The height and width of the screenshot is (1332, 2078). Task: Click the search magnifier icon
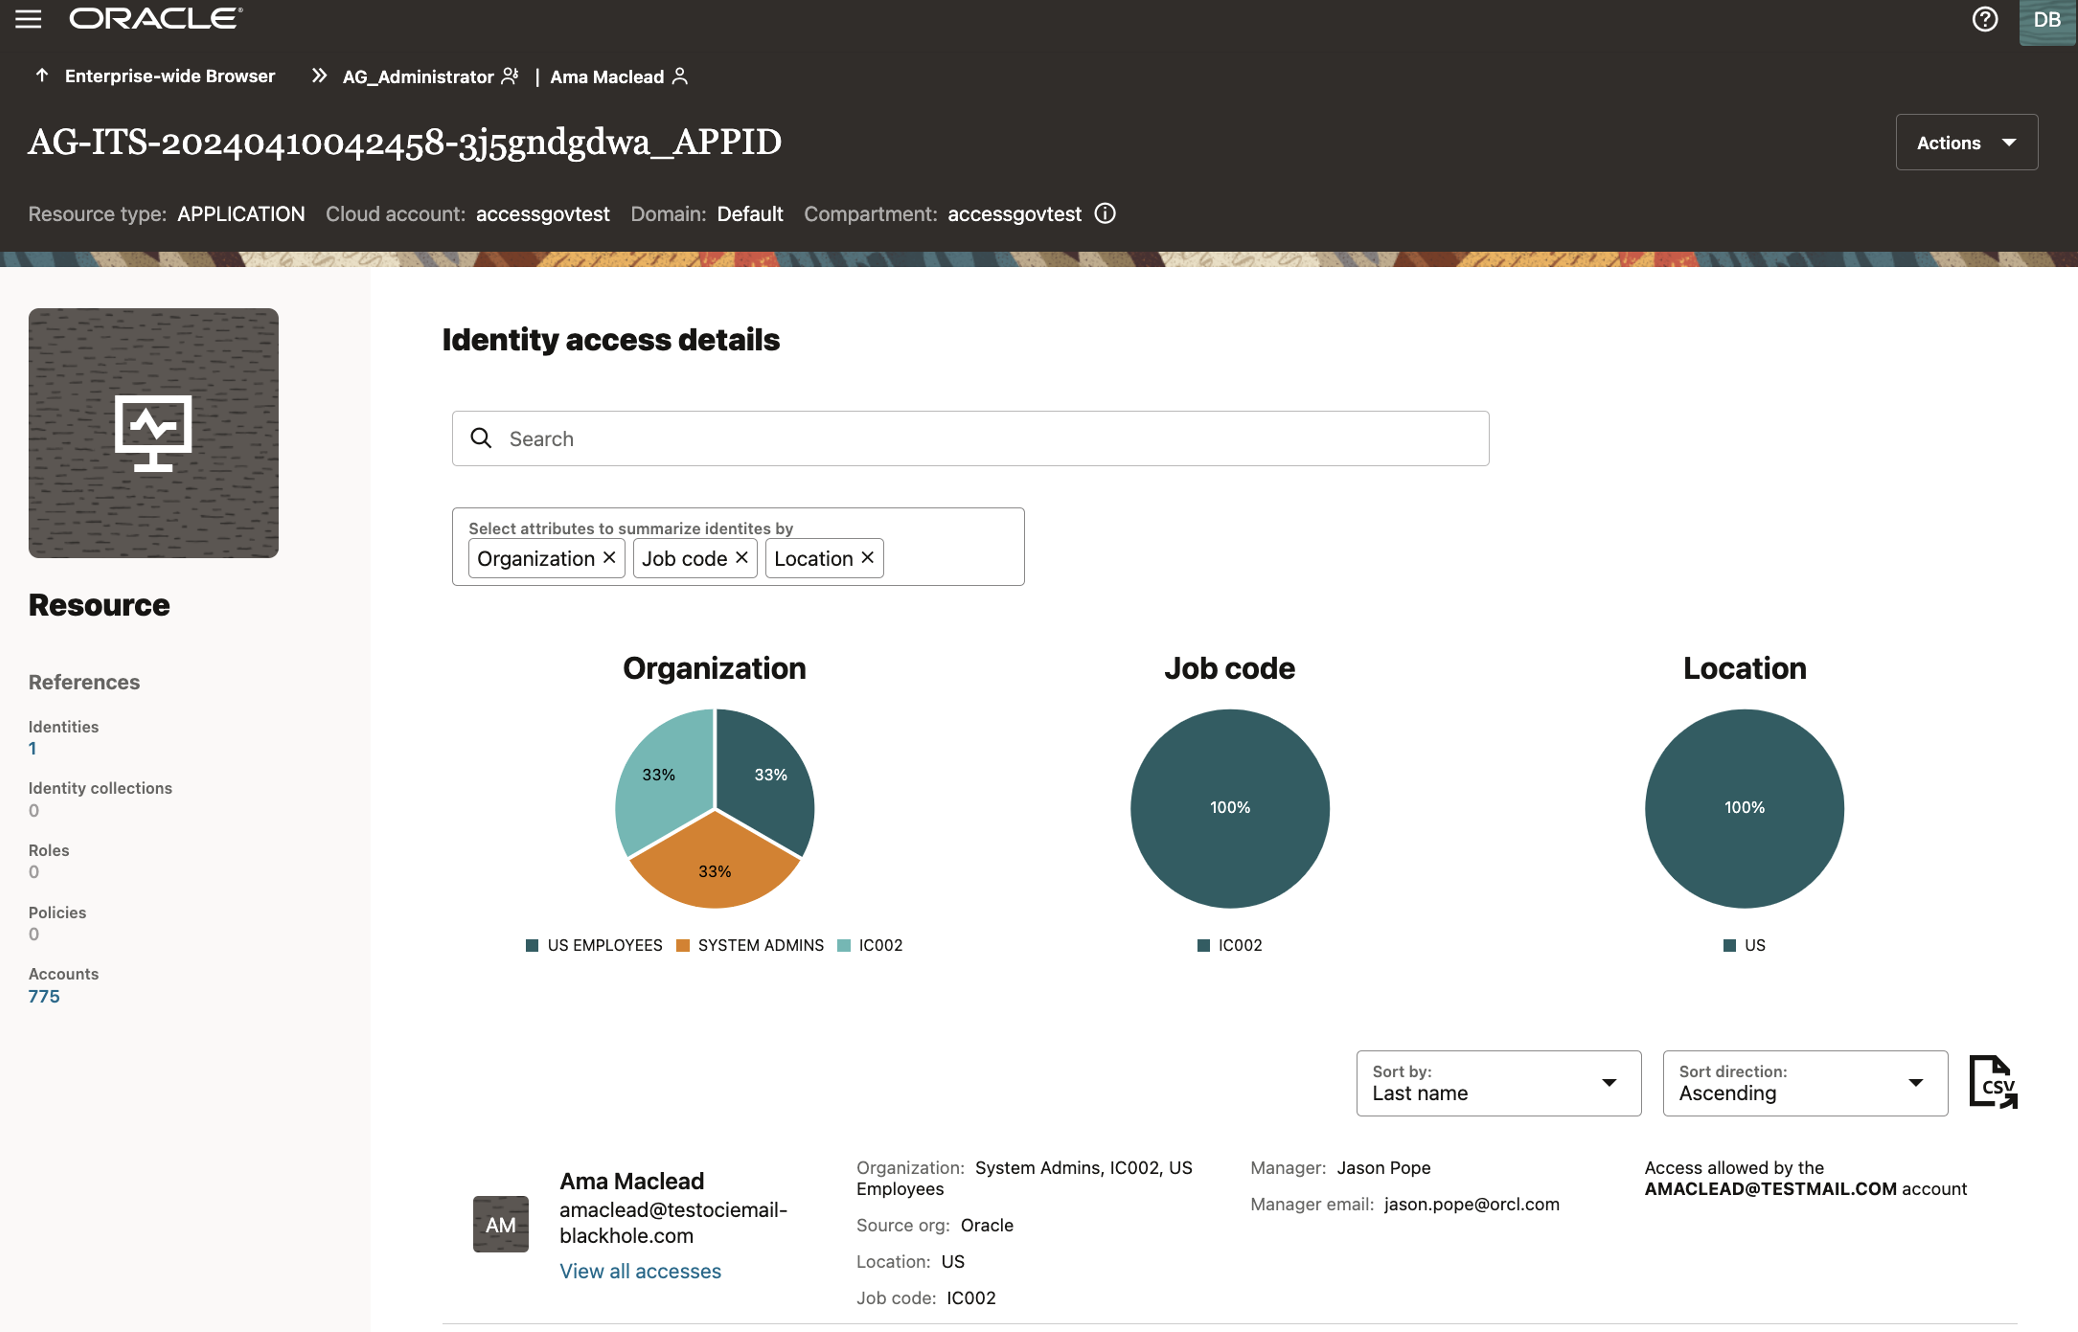point(481,438)
